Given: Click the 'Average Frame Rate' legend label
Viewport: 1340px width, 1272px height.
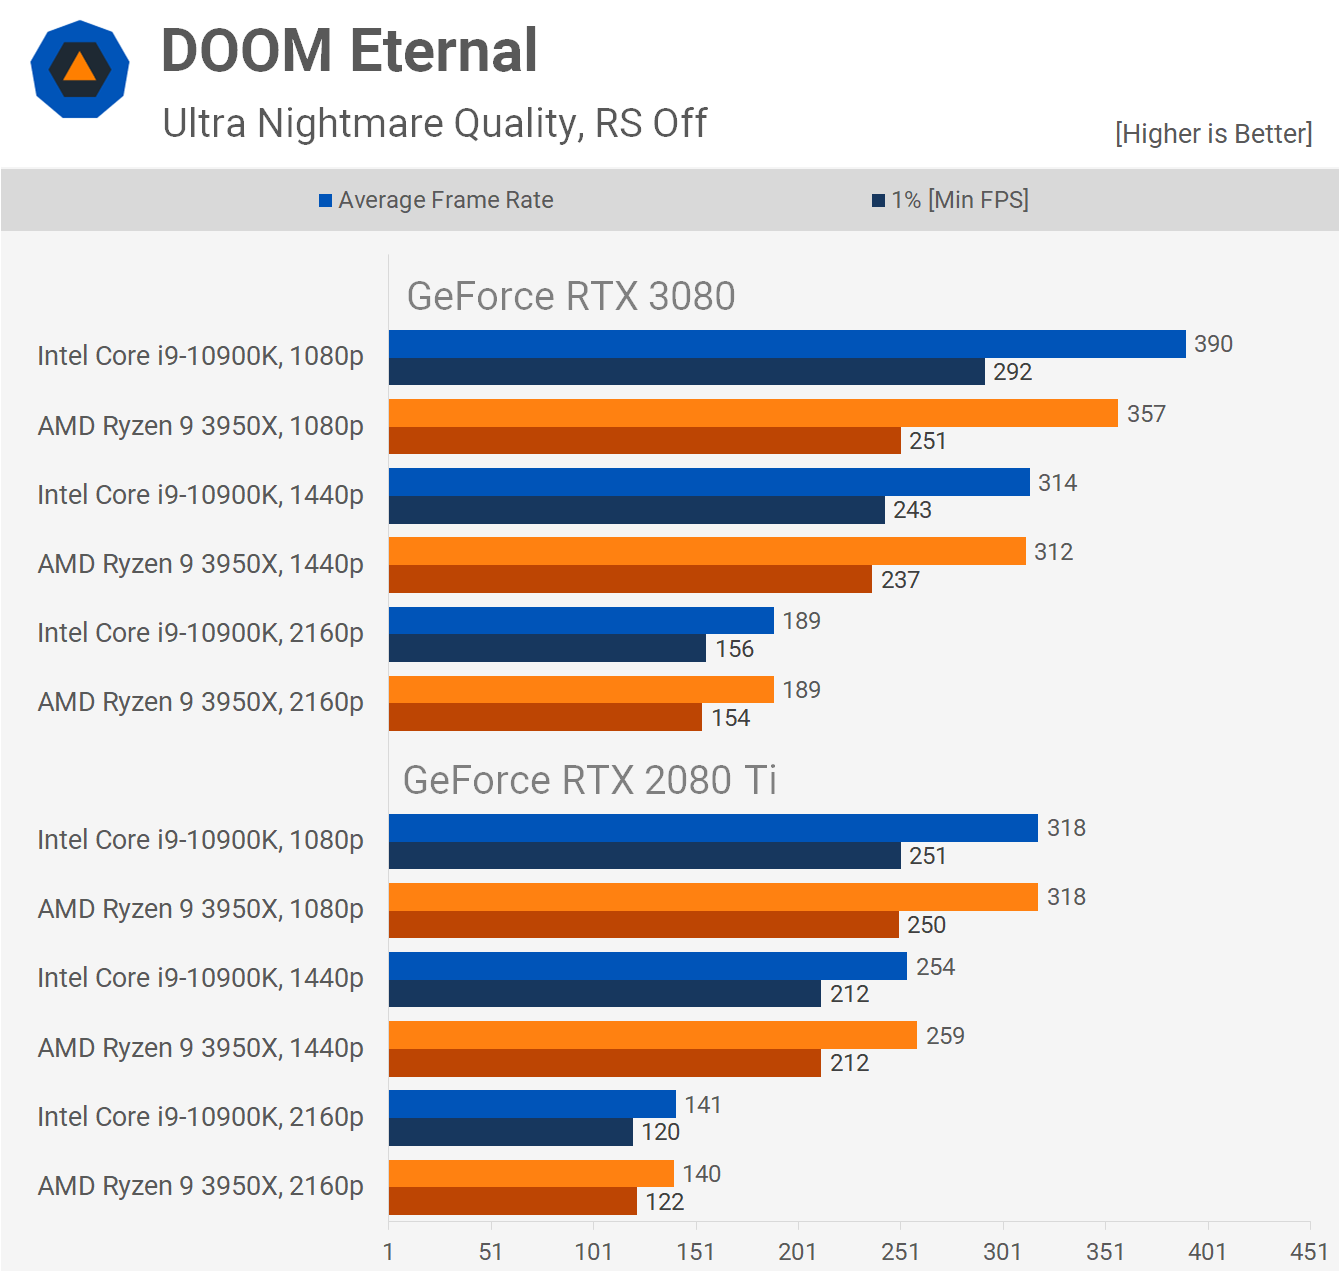Looking at the screenshot, I should coord(446,200).
